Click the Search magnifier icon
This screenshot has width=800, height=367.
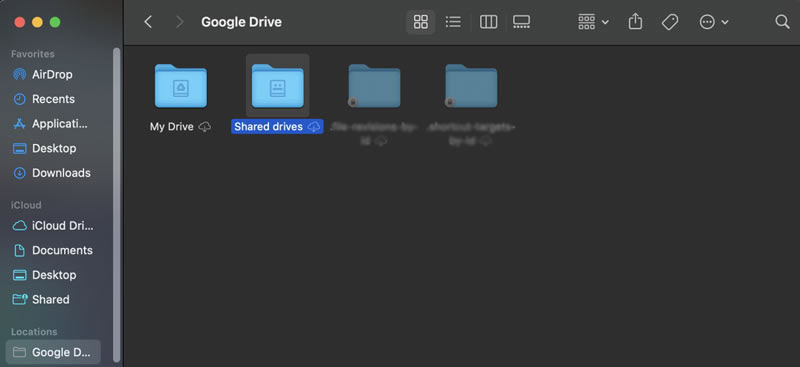782,22
